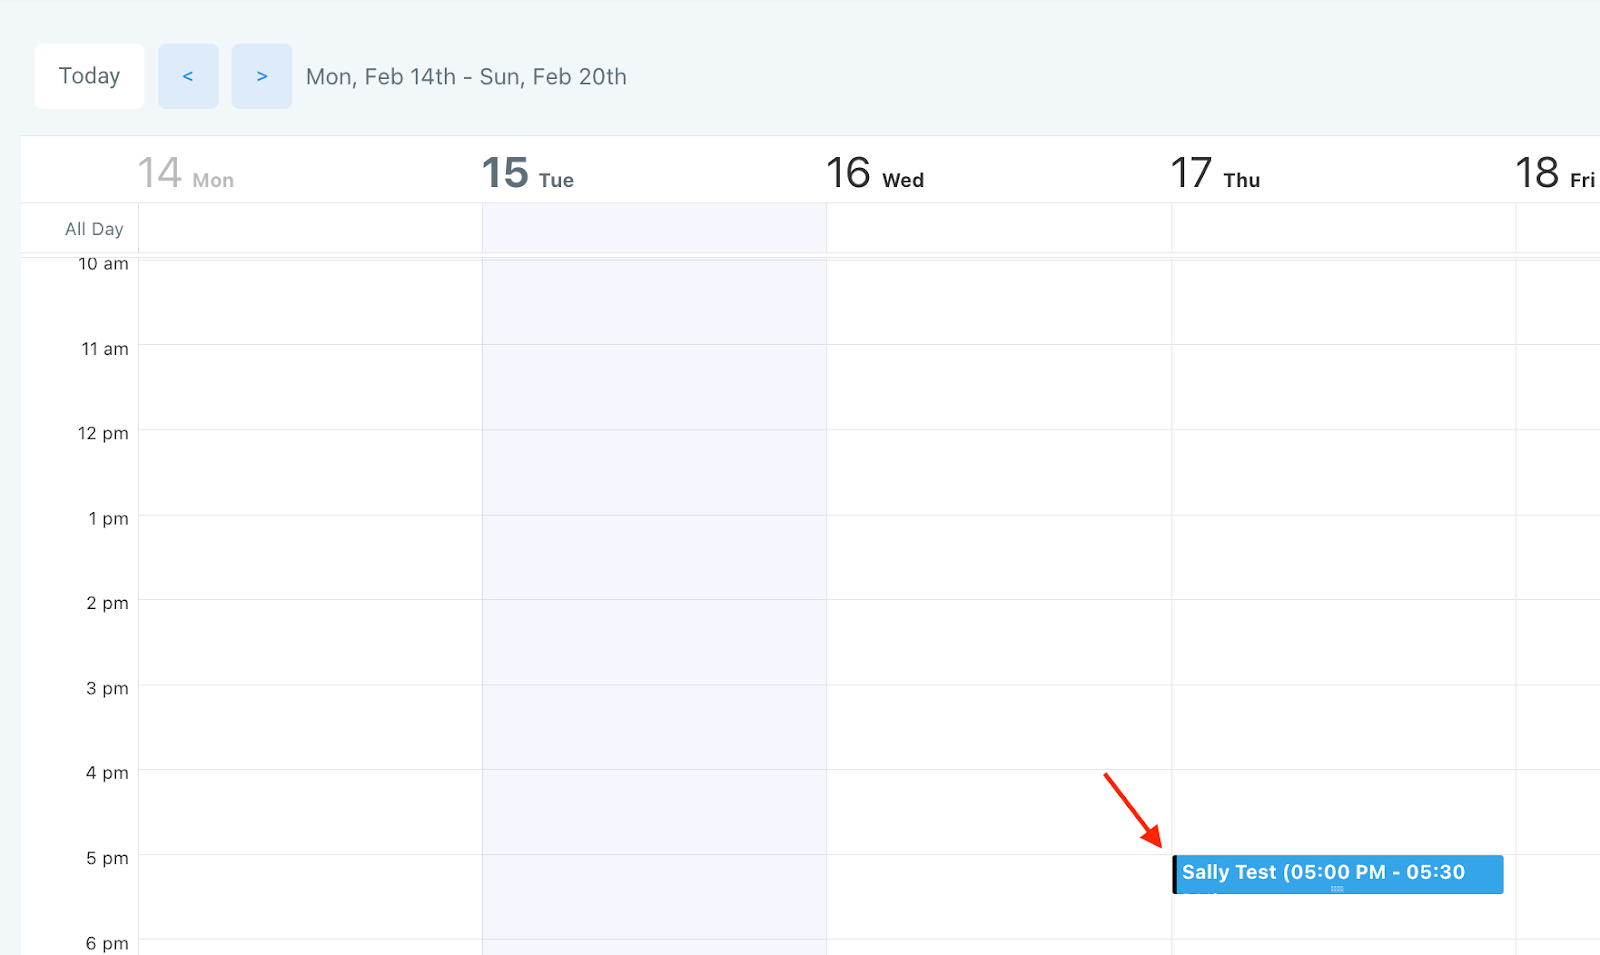
Task: Click the 12 pm slot on Tuesday 15
Action: click(x=654, y=472)
